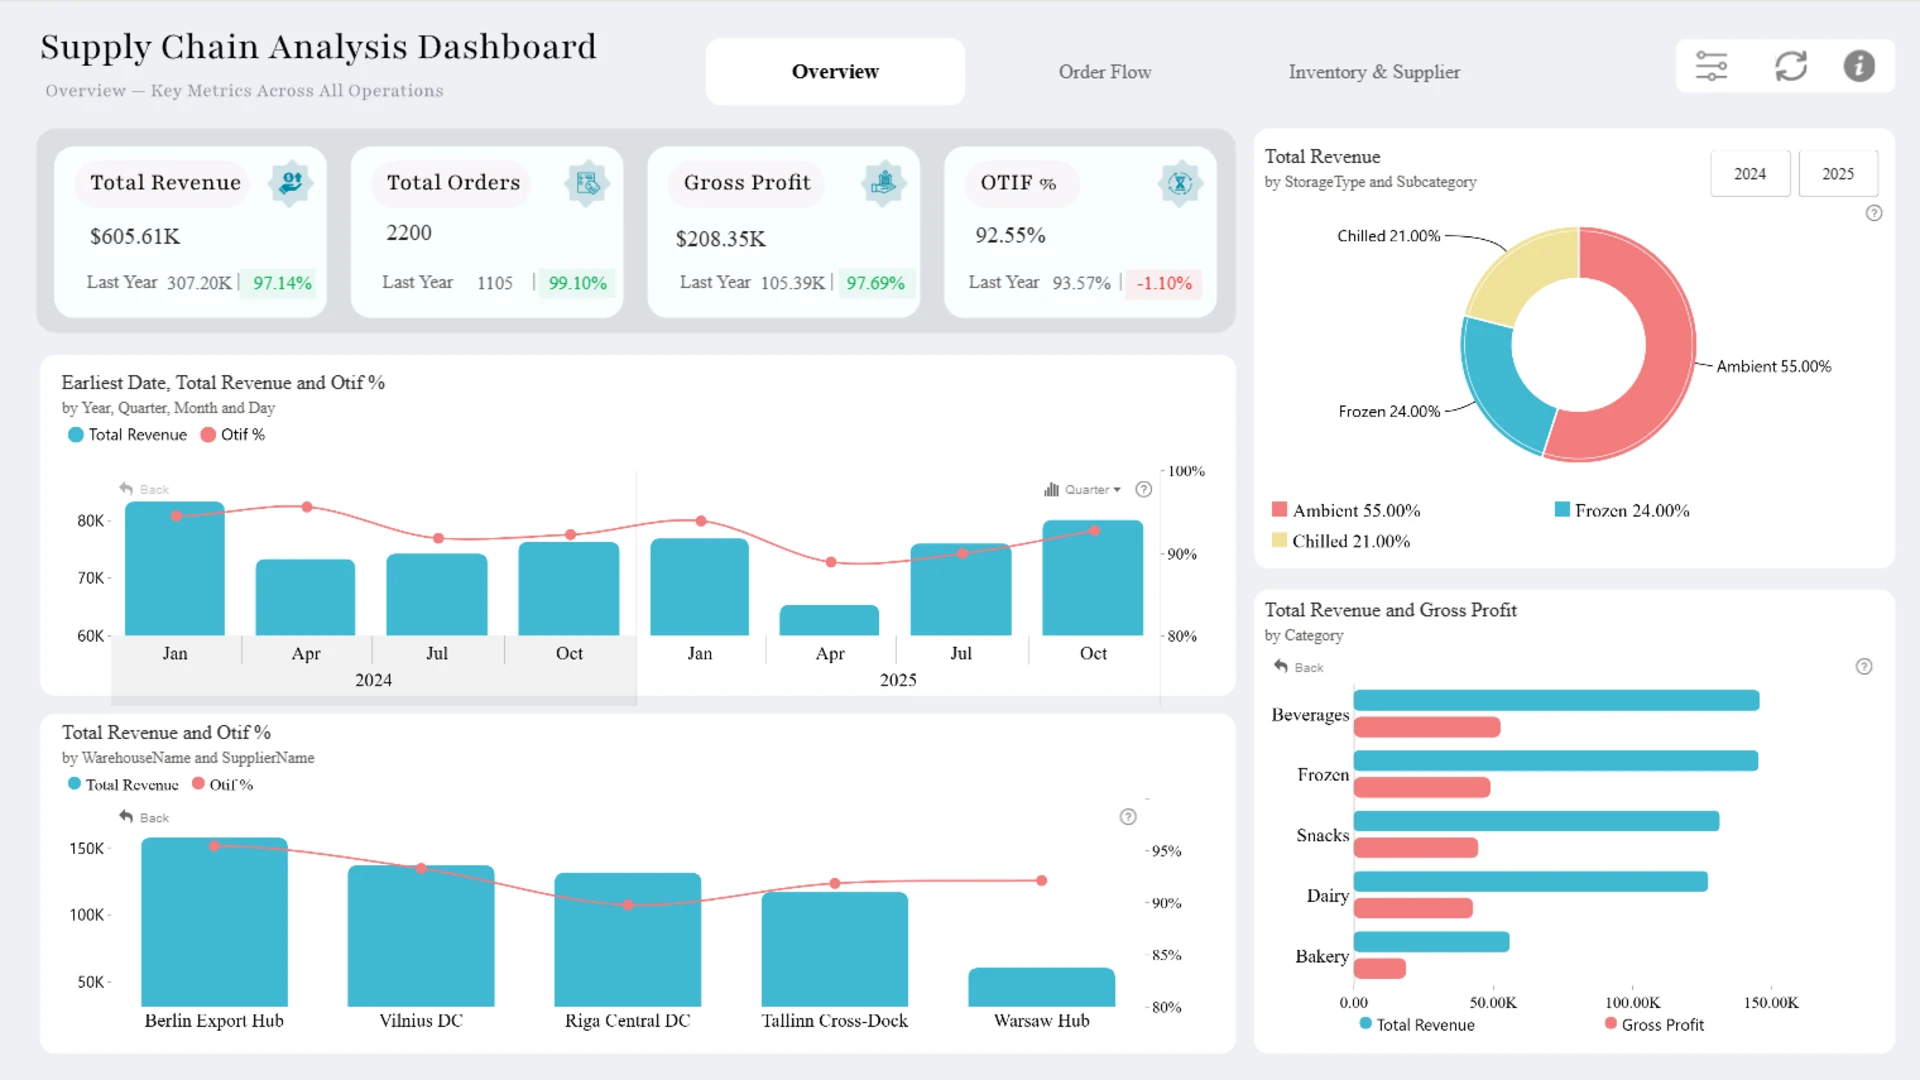This screenshot has height=1080, width=1920.
Task: Click Back arrow on category chart
Action: click(x=1298, y=667)
